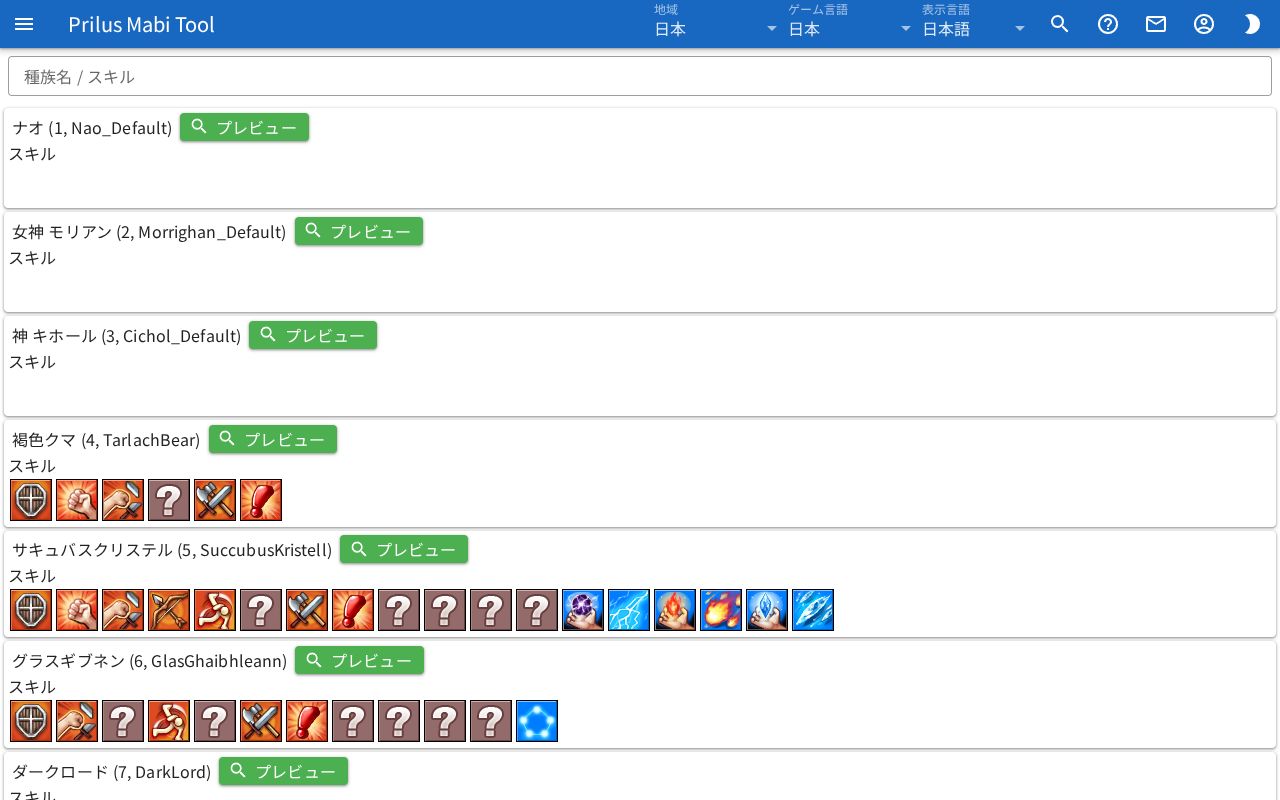Open the user account icon

pos(1204,24)
